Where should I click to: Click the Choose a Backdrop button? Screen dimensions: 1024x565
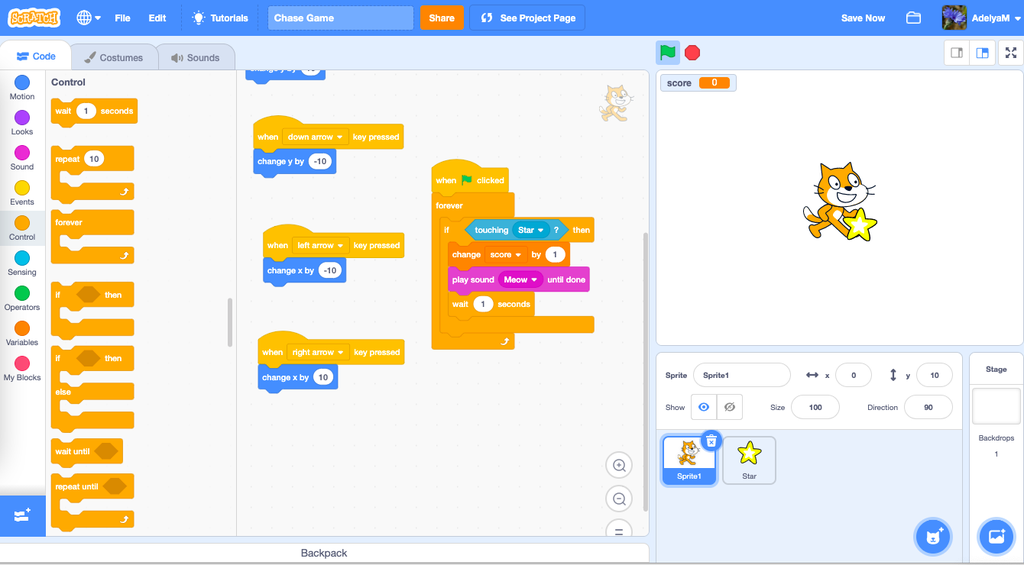coord(996,537)
